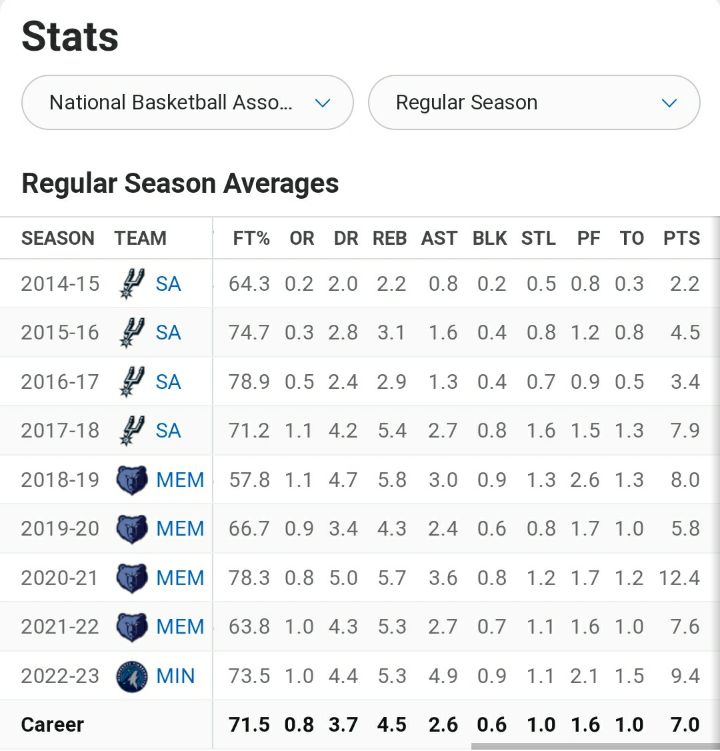
Task: Click the SEASON column header
Action: [x=58, y=239]
